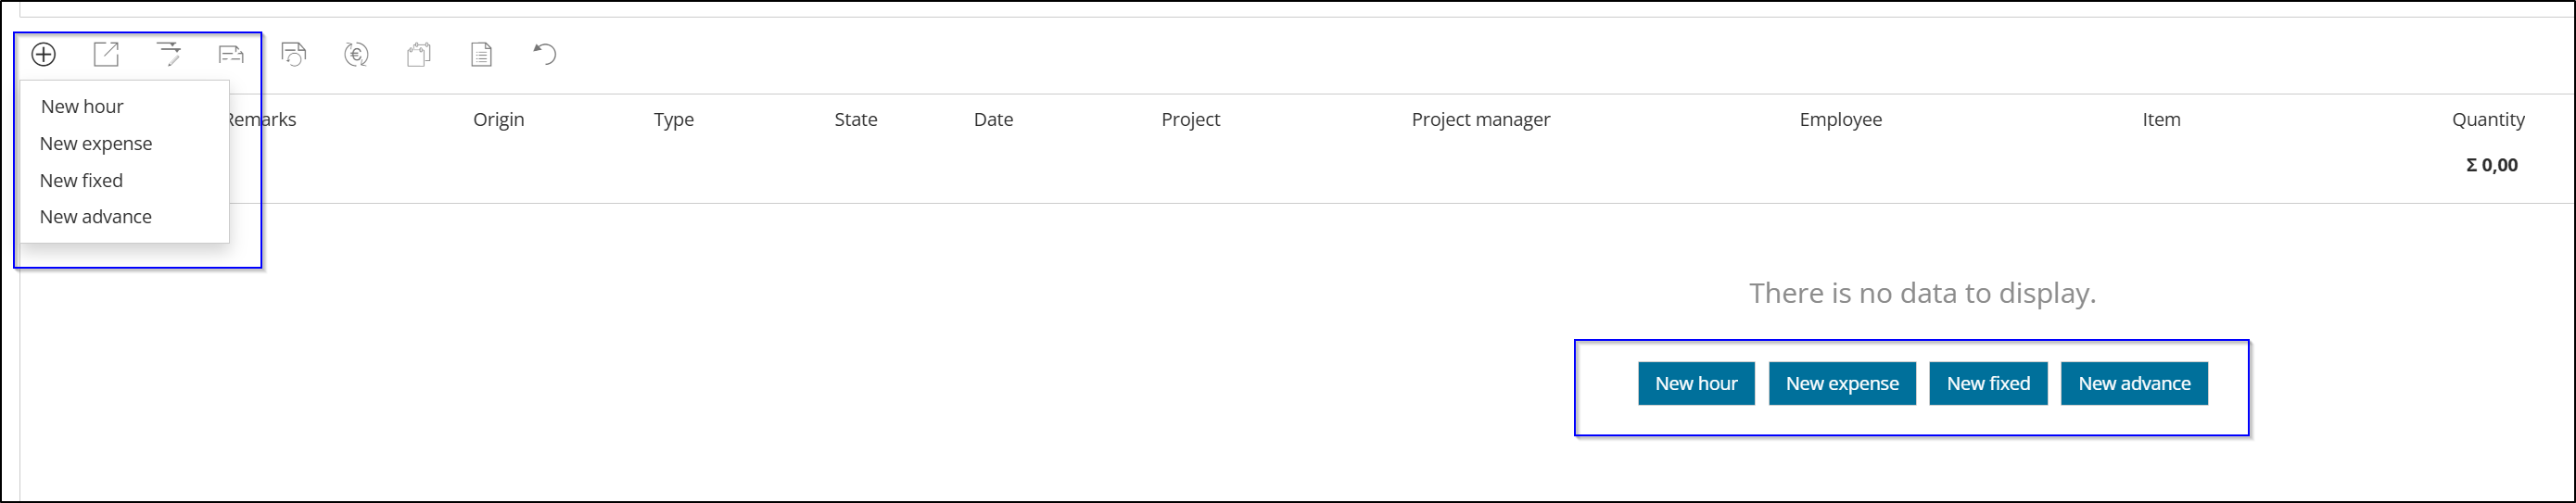Choose New expense from the dropdown menu
Screen dimensions: 2576x503
coord(96,143)
